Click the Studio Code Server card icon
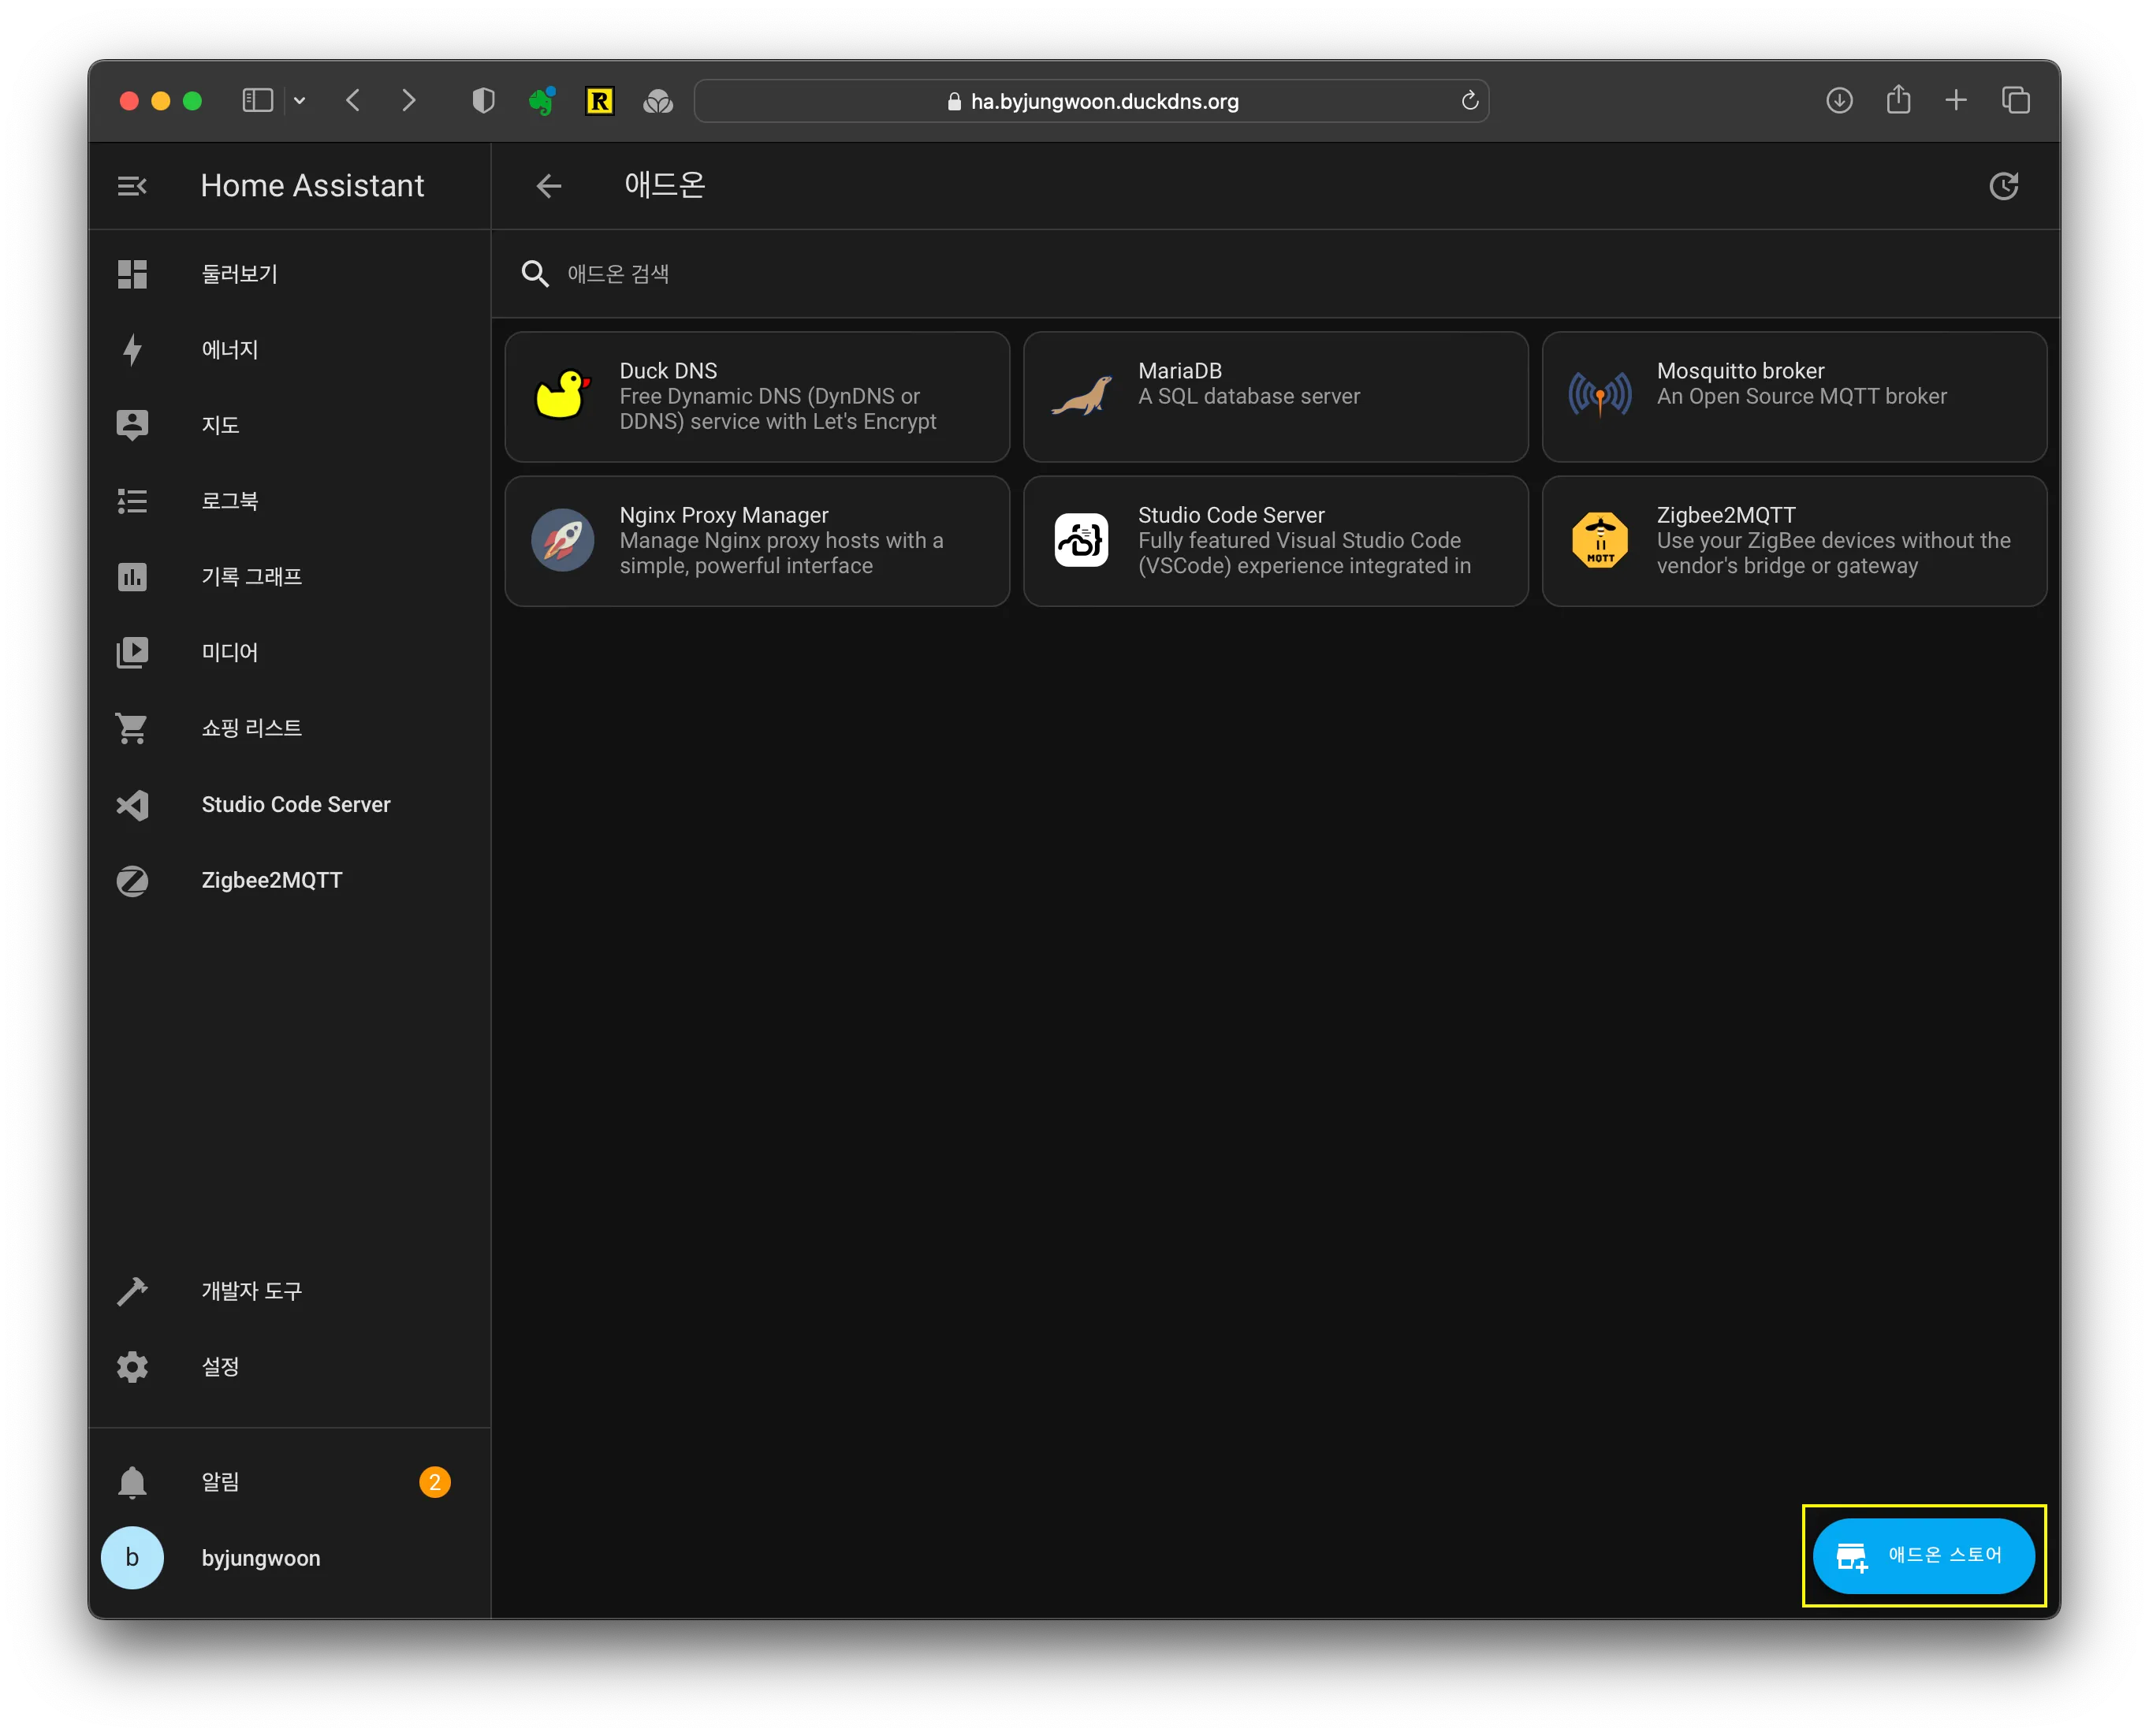This screenshot has height=1736, width=2149. (1082, 540)
